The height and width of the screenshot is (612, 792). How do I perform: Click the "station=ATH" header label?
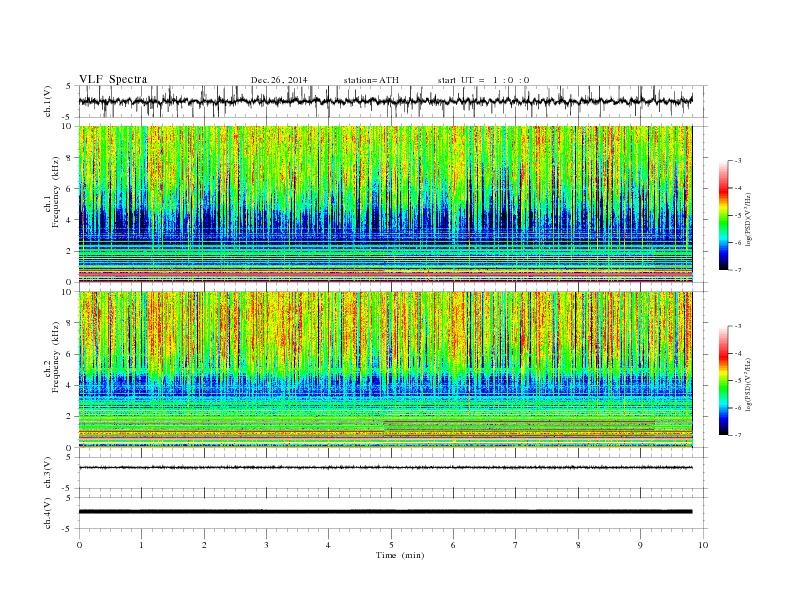coord(371,80)
